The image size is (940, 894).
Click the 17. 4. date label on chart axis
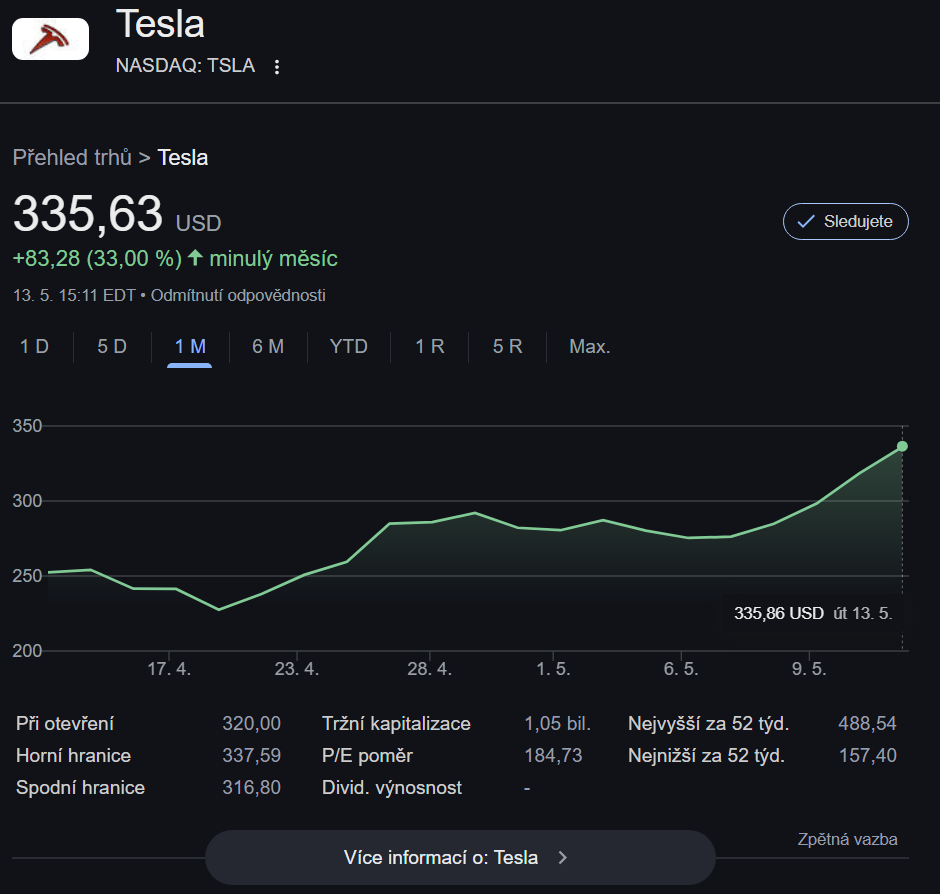(x=169, y=669)
